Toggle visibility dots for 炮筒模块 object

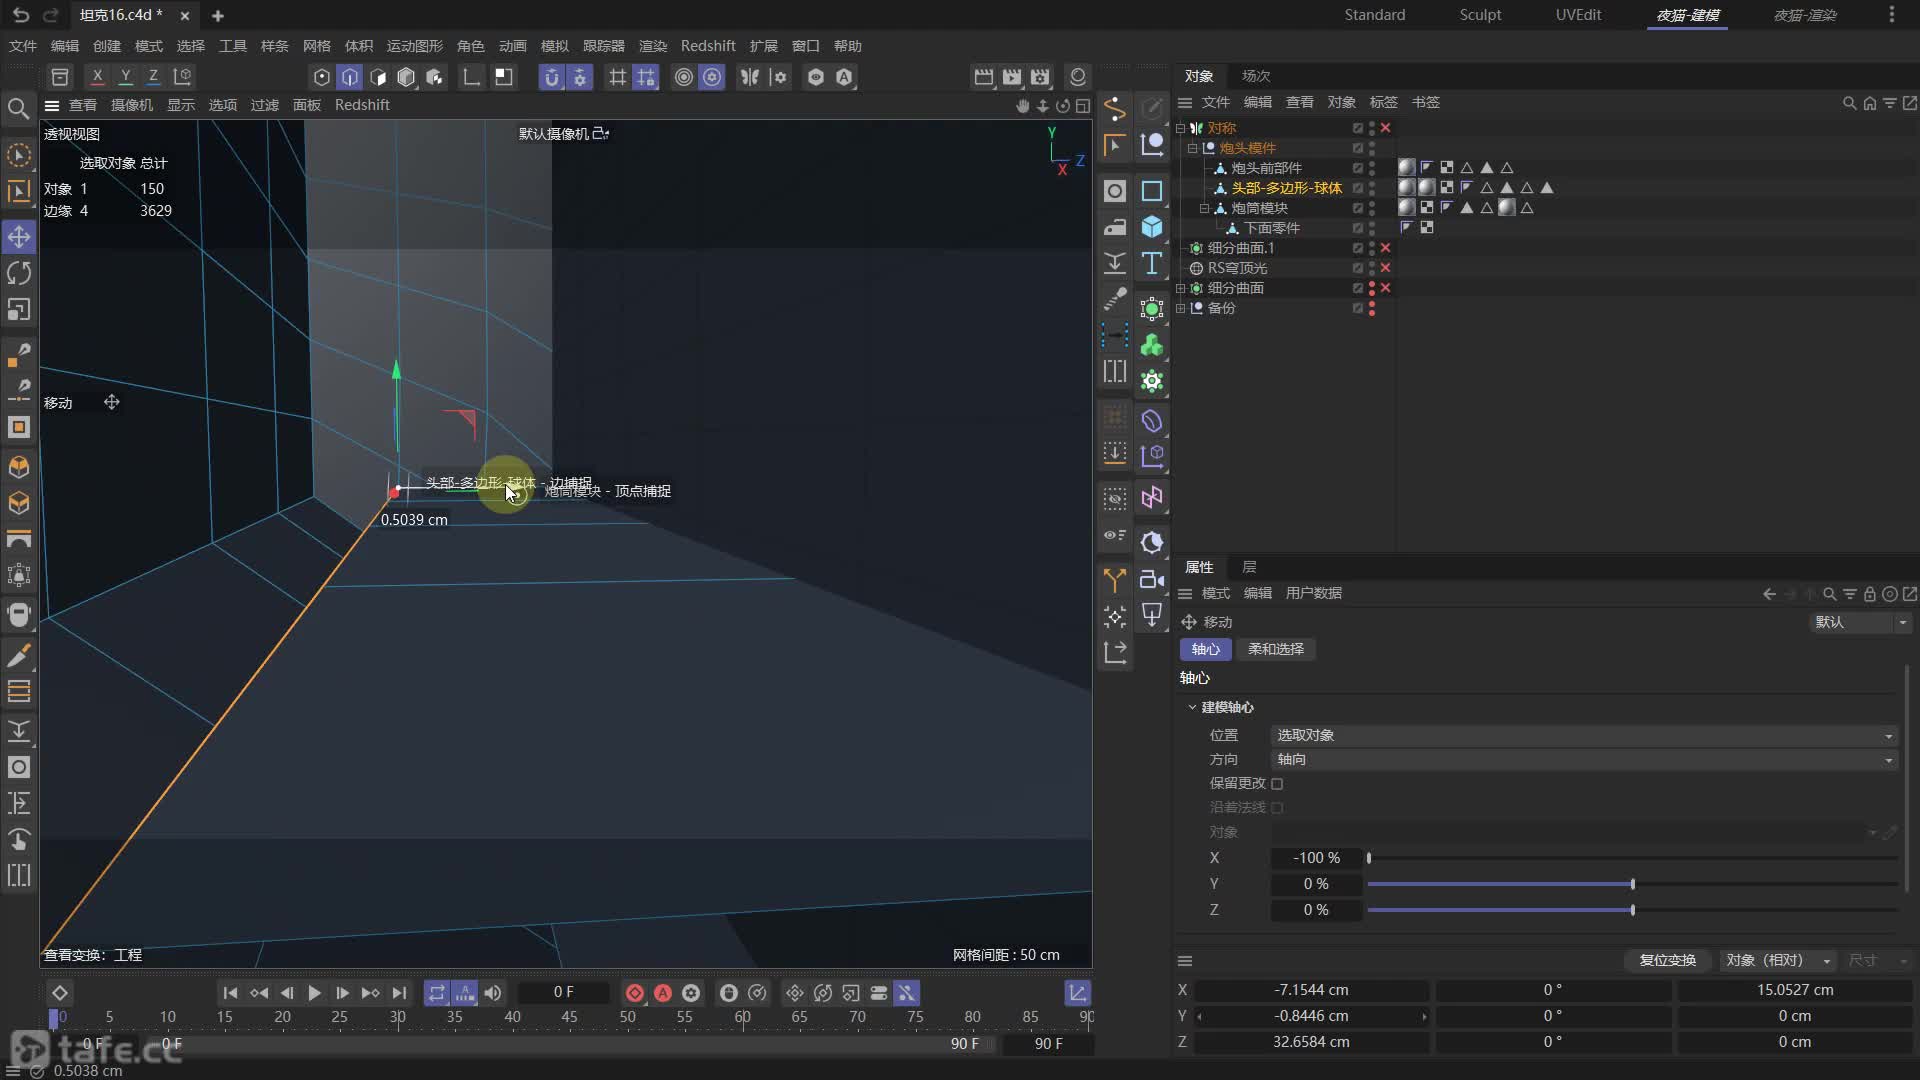click(x=1371, y=208)
